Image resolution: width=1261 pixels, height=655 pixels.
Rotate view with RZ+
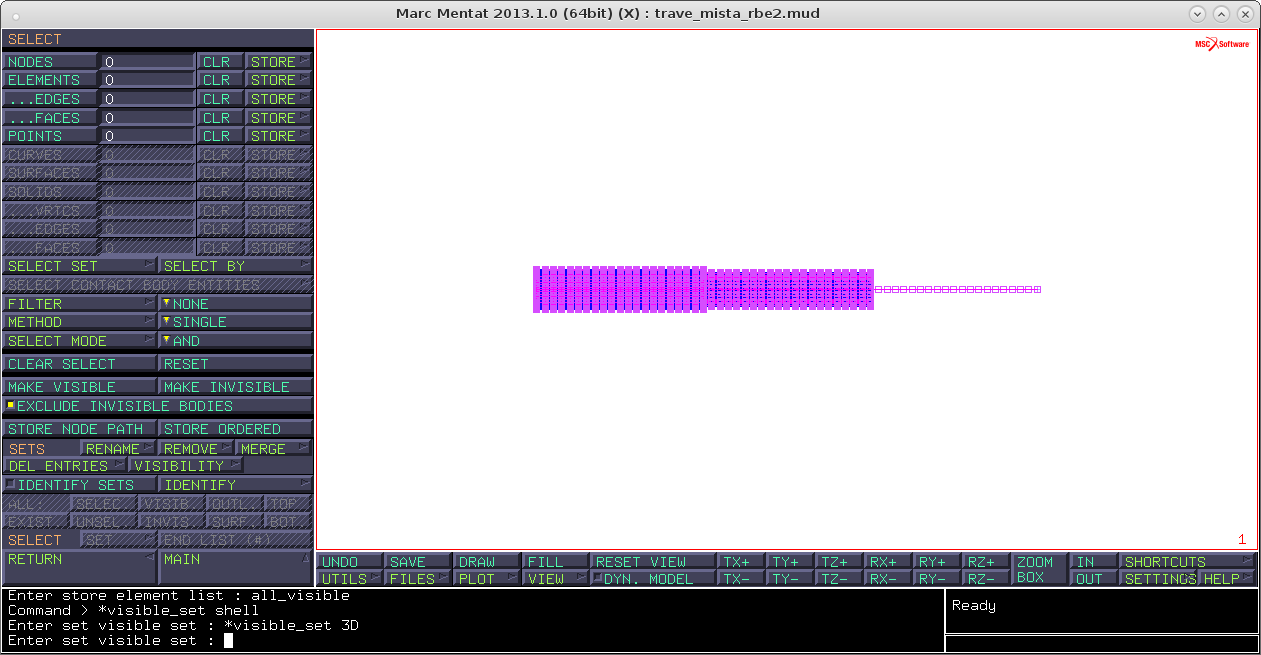986,562
